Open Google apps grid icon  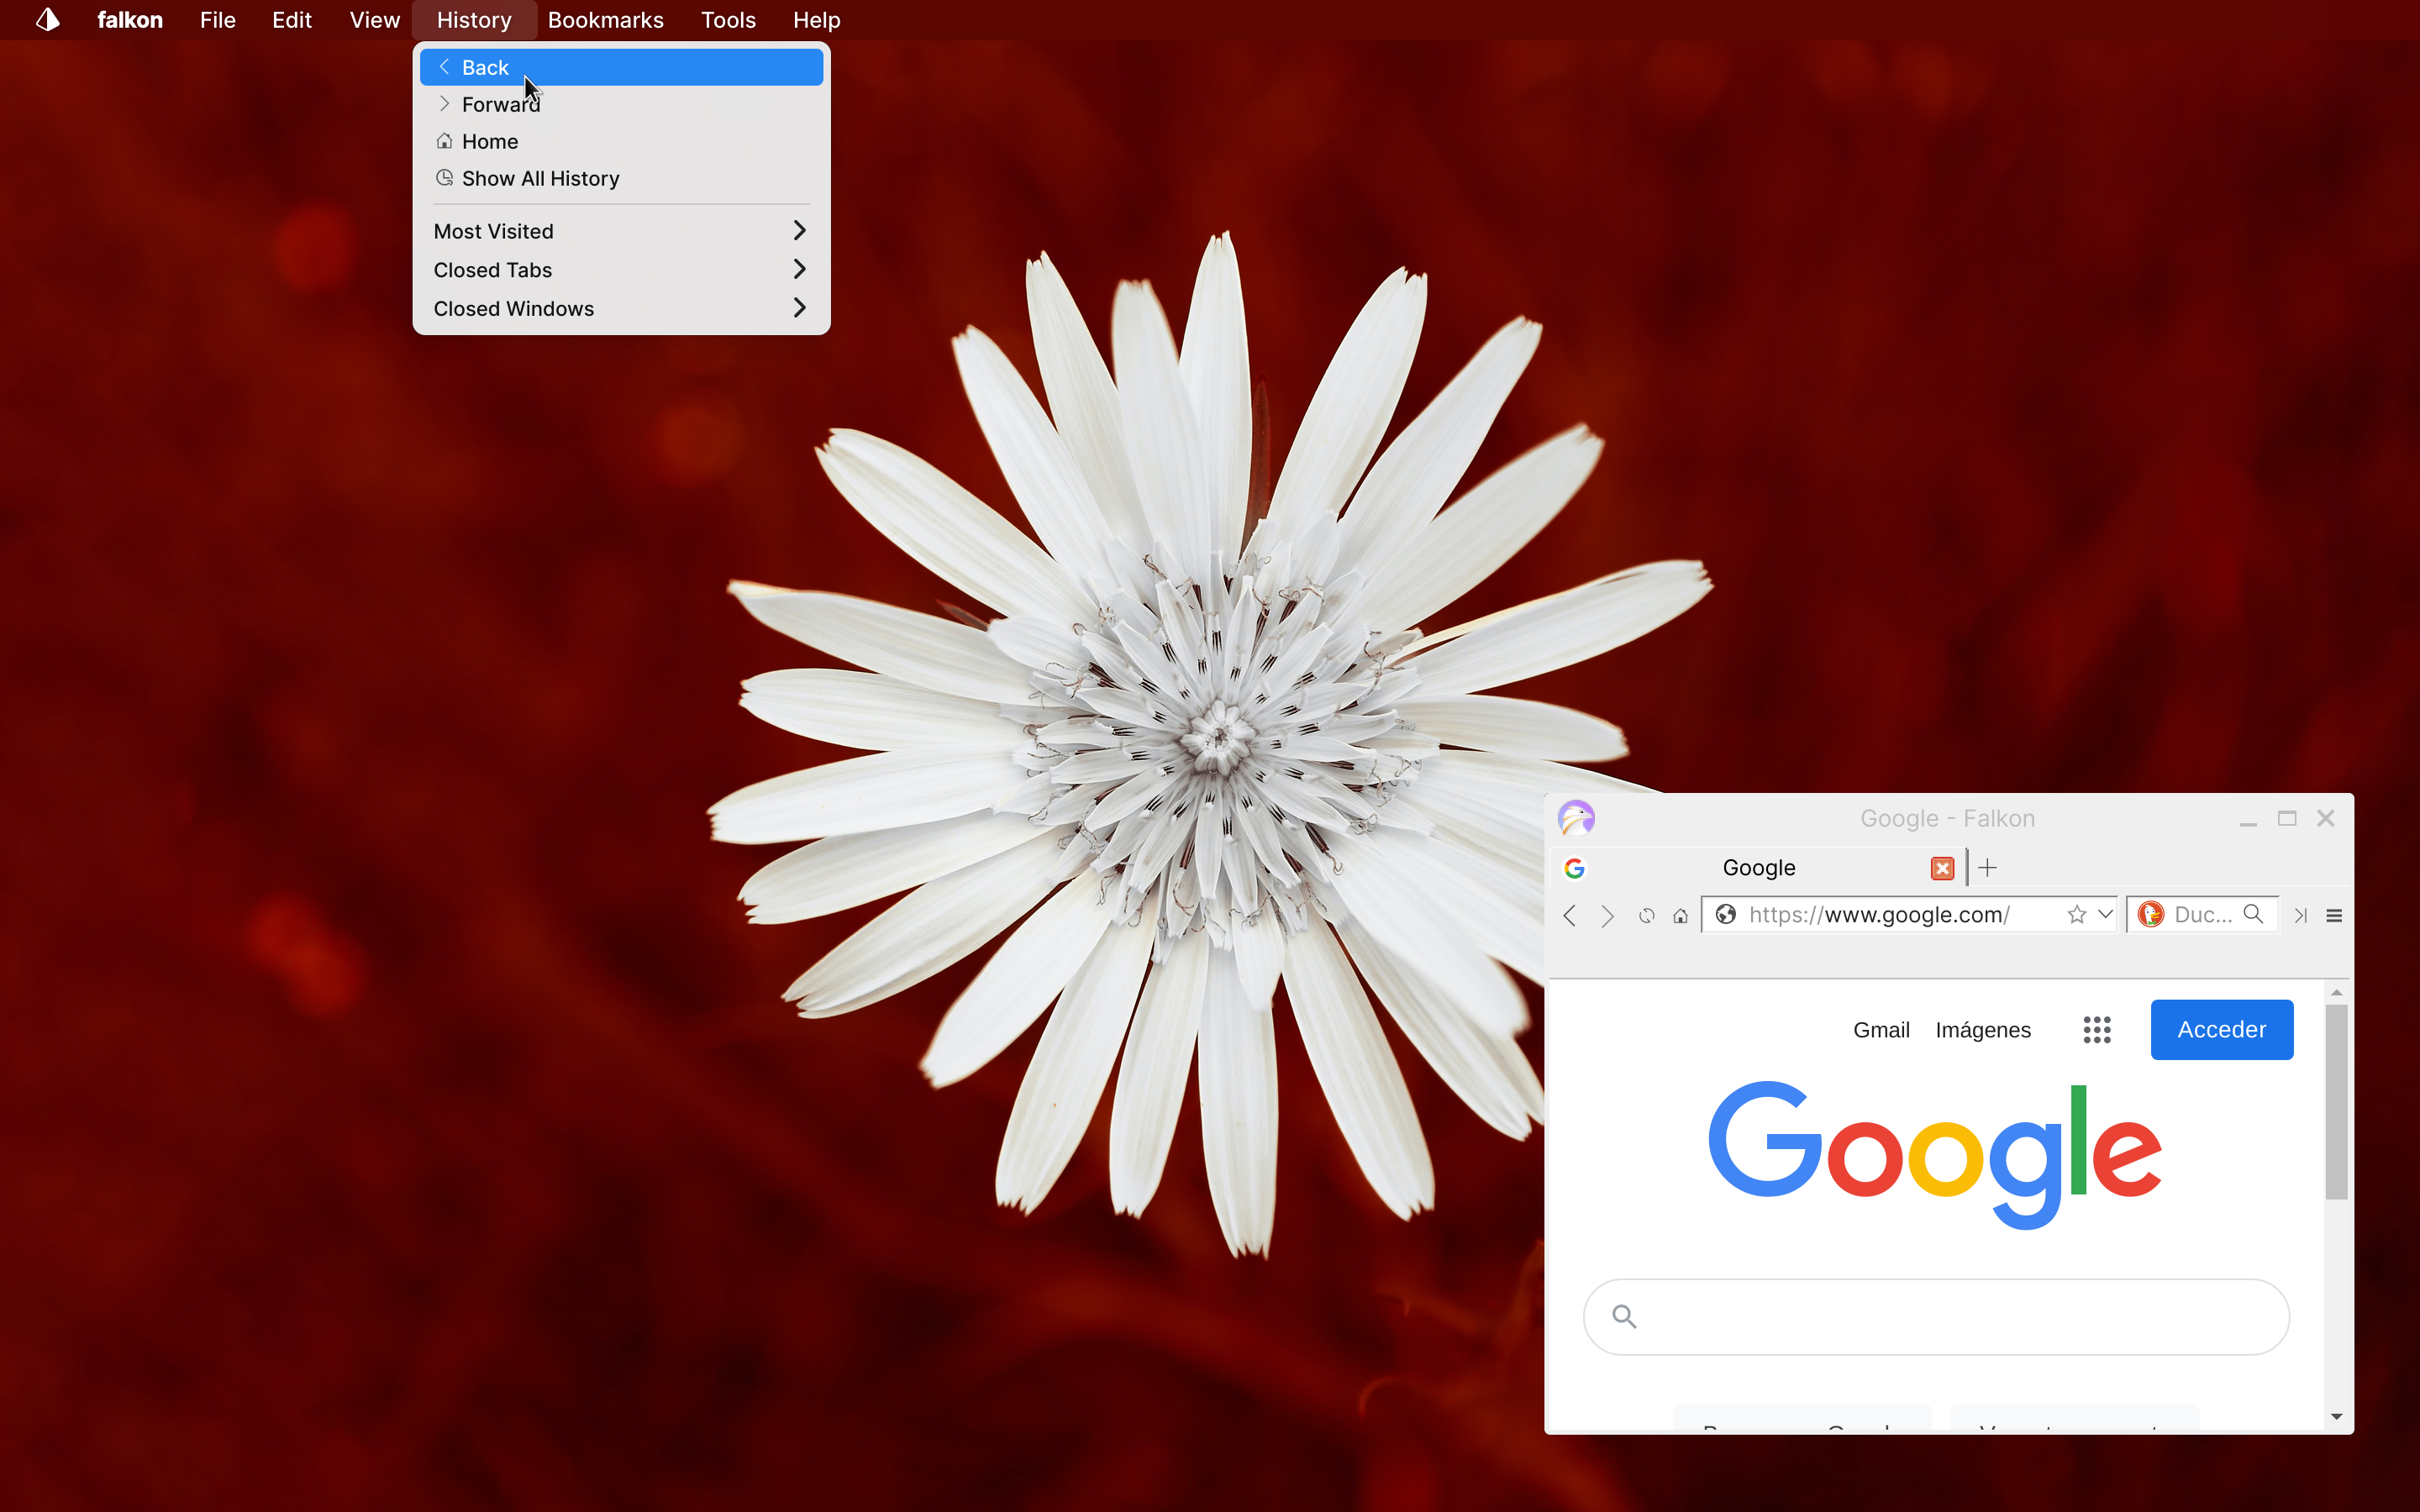[x=2097, y=1029]
